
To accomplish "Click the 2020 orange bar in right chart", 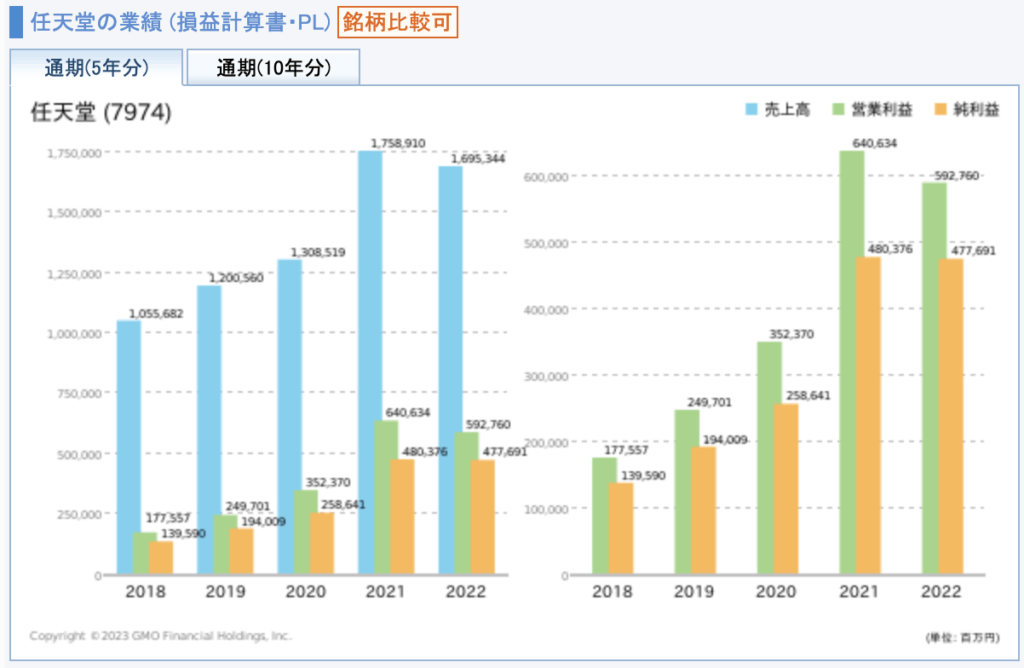I will tap(786, 489).
